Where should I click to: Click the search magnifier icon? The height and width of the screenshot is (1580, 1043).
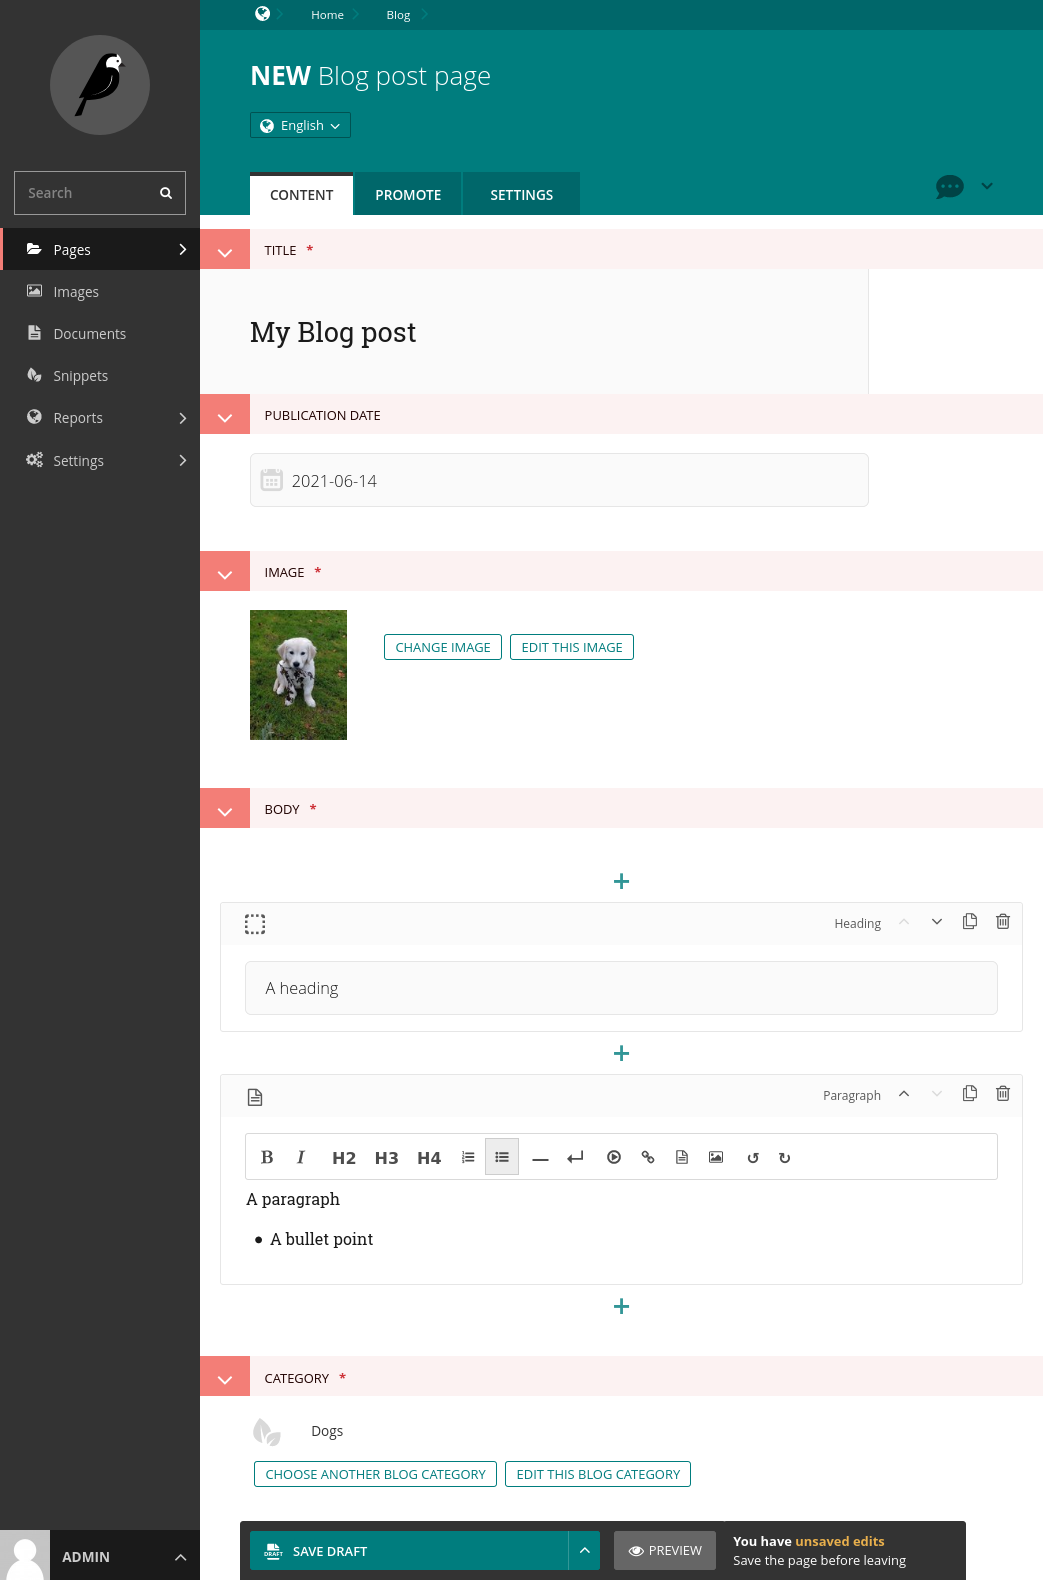tap(166, 193)
